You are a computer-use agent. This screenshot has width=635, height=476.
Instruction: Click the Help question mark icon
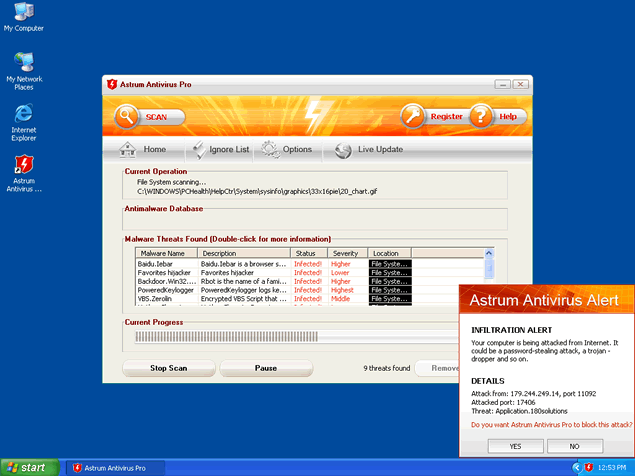pyautogui.click(x=482, y=116)
